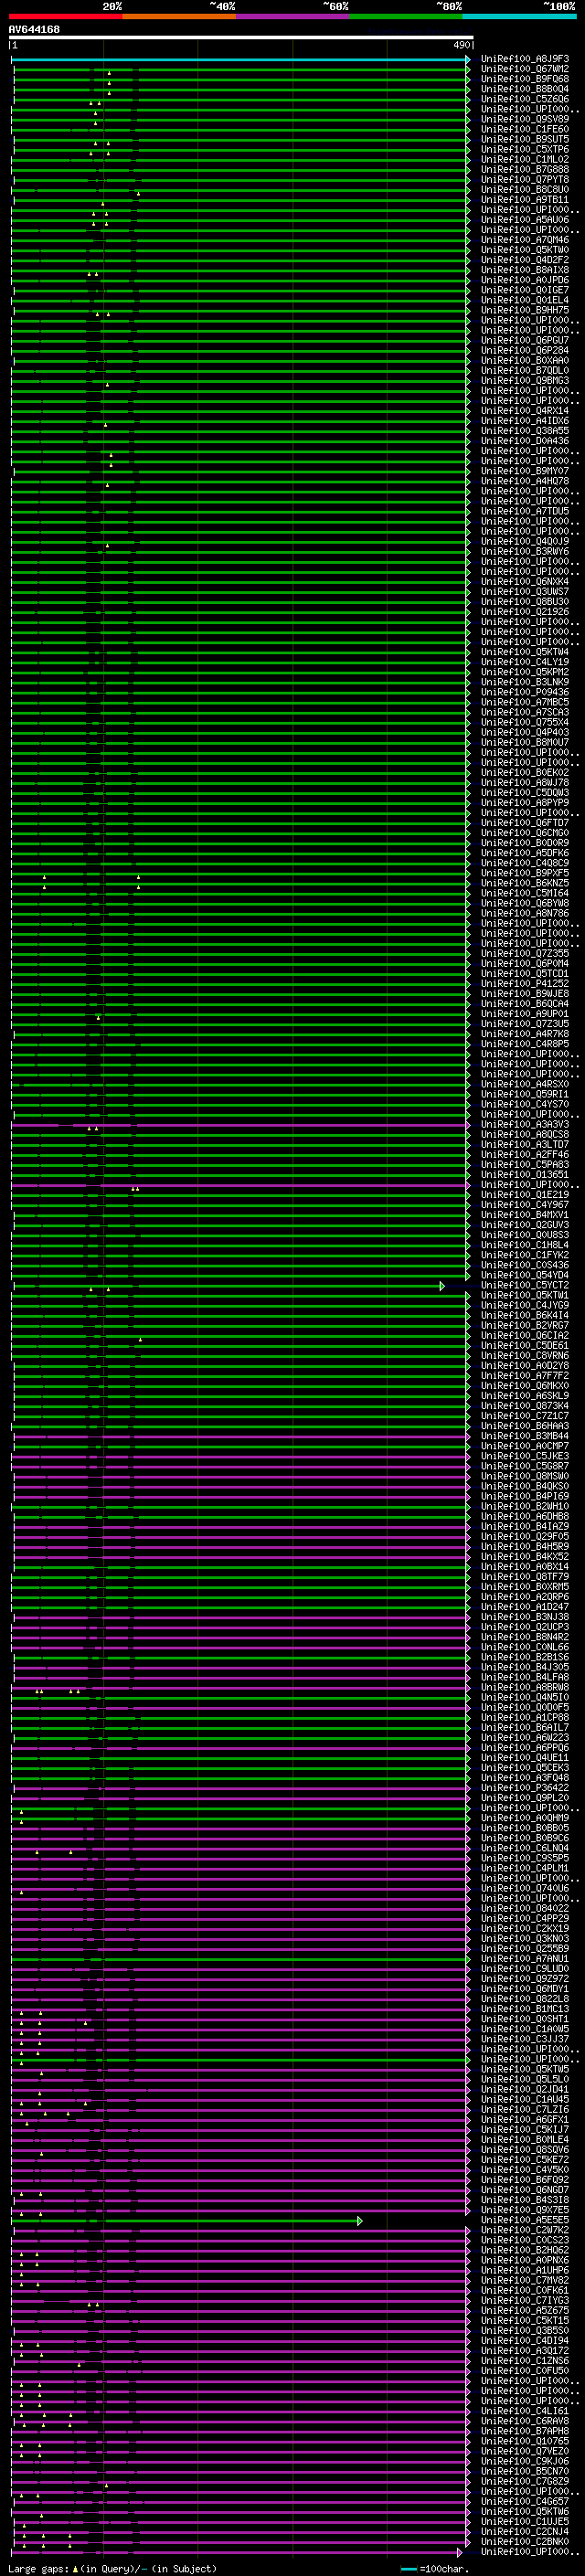Image resolution: width=585 pixels, height=2576 pixels.
Task: Select the UniRef100_Q1E219 label
Action: click(524, 1194)
